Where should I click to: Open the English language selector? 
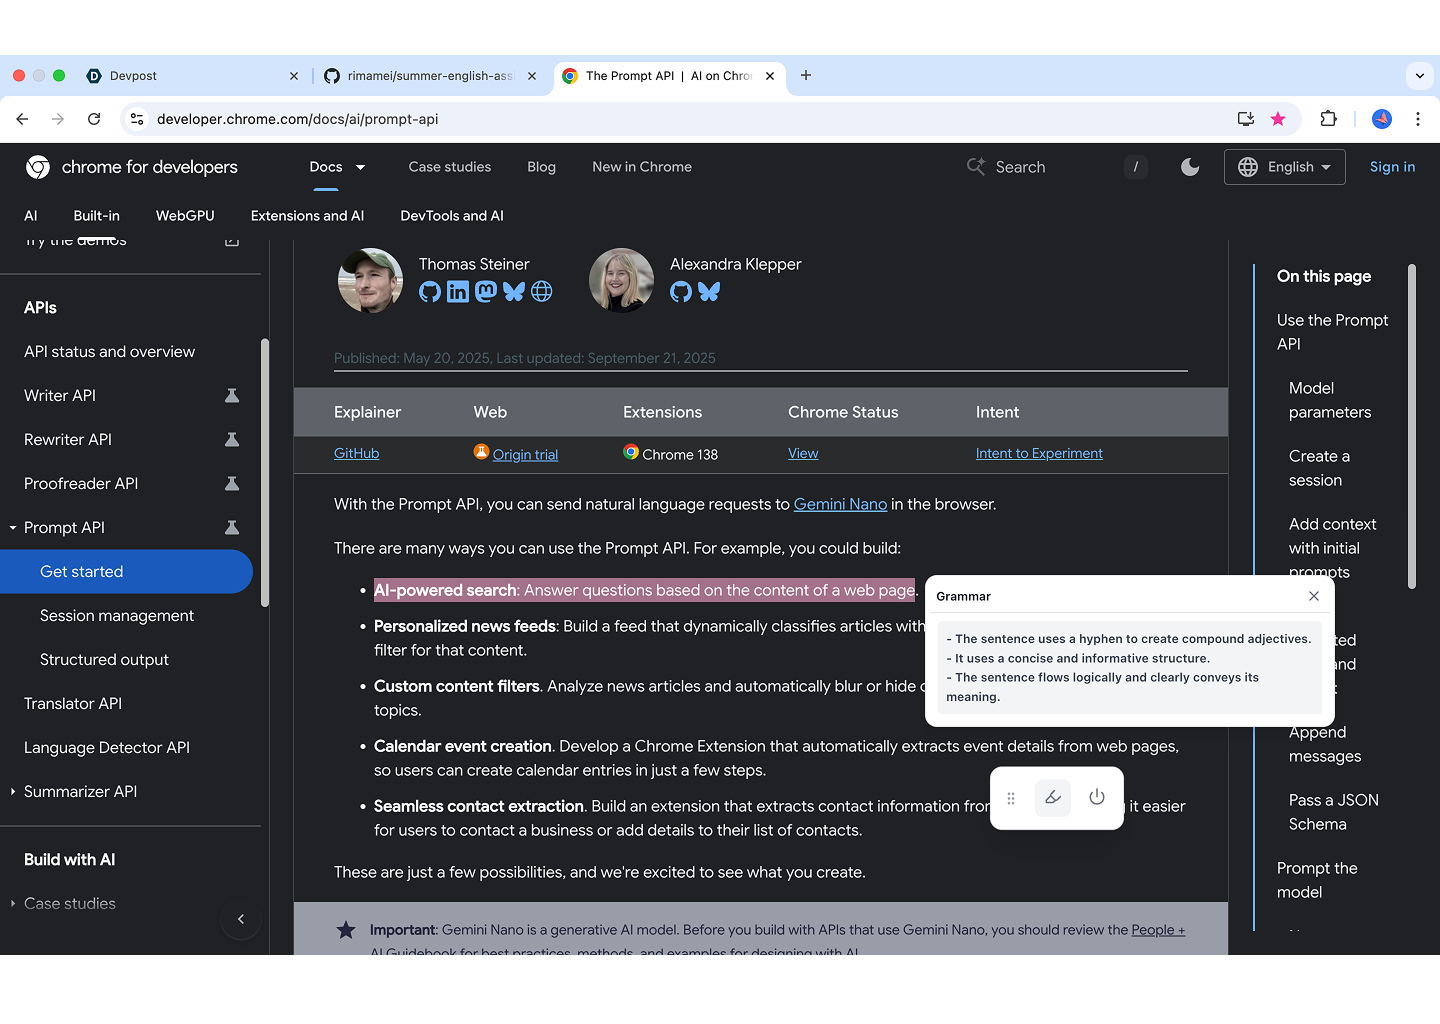coord(1285,167)
